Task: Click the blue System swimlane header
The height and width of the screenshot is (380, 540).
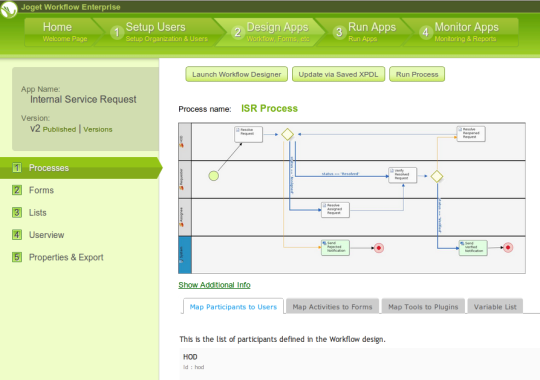Action: tap(185, 255)
